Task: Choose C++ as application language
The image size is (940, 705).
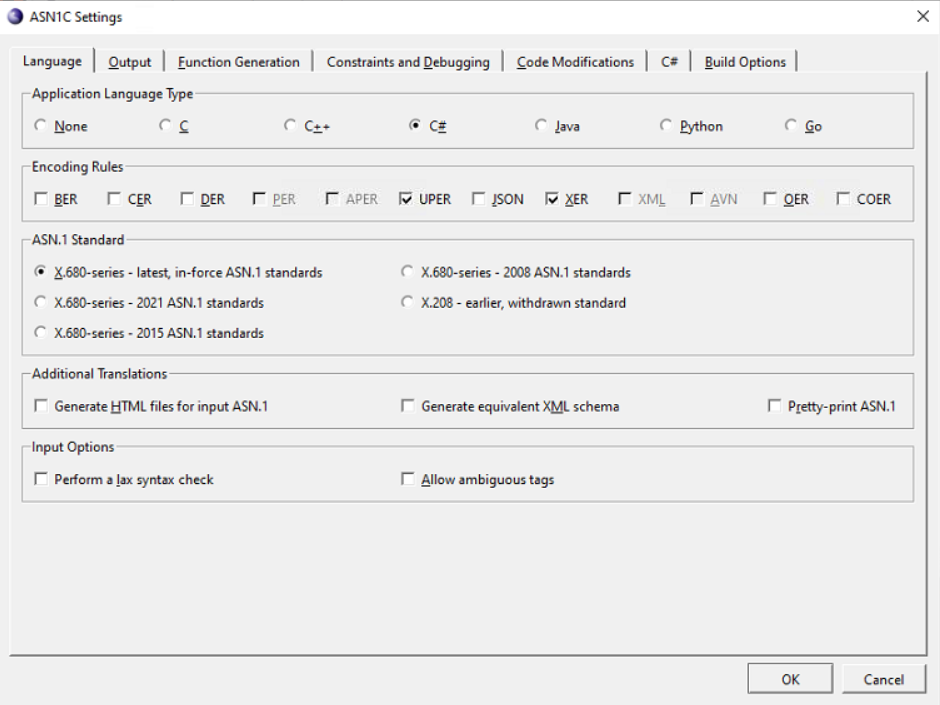Action: [290, 125]
